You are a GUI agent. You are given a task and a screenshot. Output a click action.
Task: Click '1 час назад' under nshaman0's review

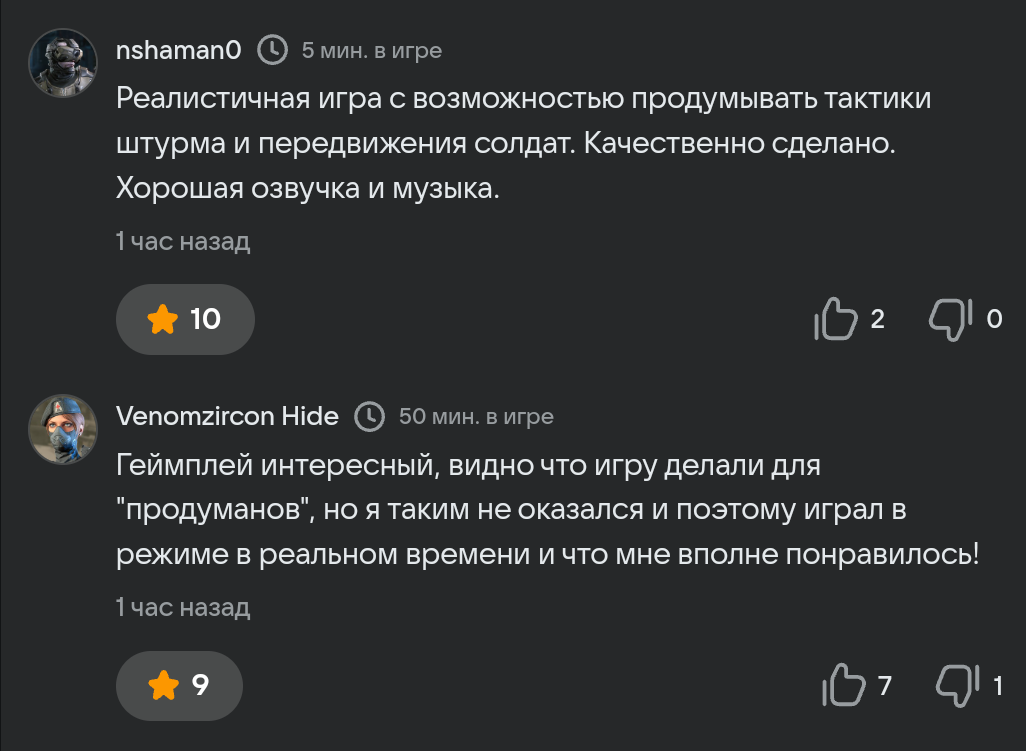(182, 241)
